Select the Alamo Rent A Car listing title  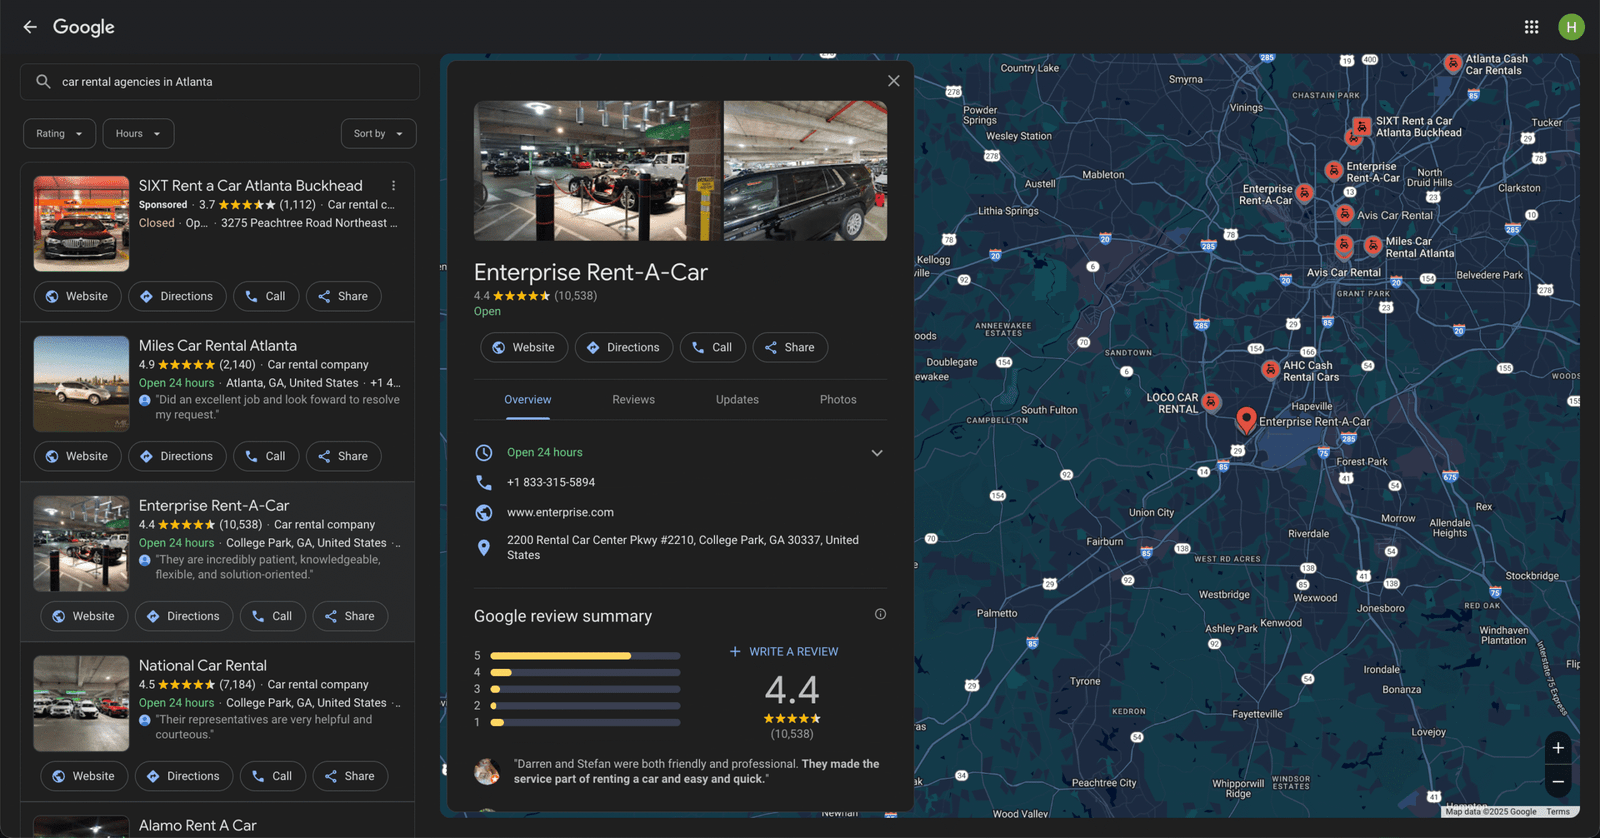[x=198, y=825]
